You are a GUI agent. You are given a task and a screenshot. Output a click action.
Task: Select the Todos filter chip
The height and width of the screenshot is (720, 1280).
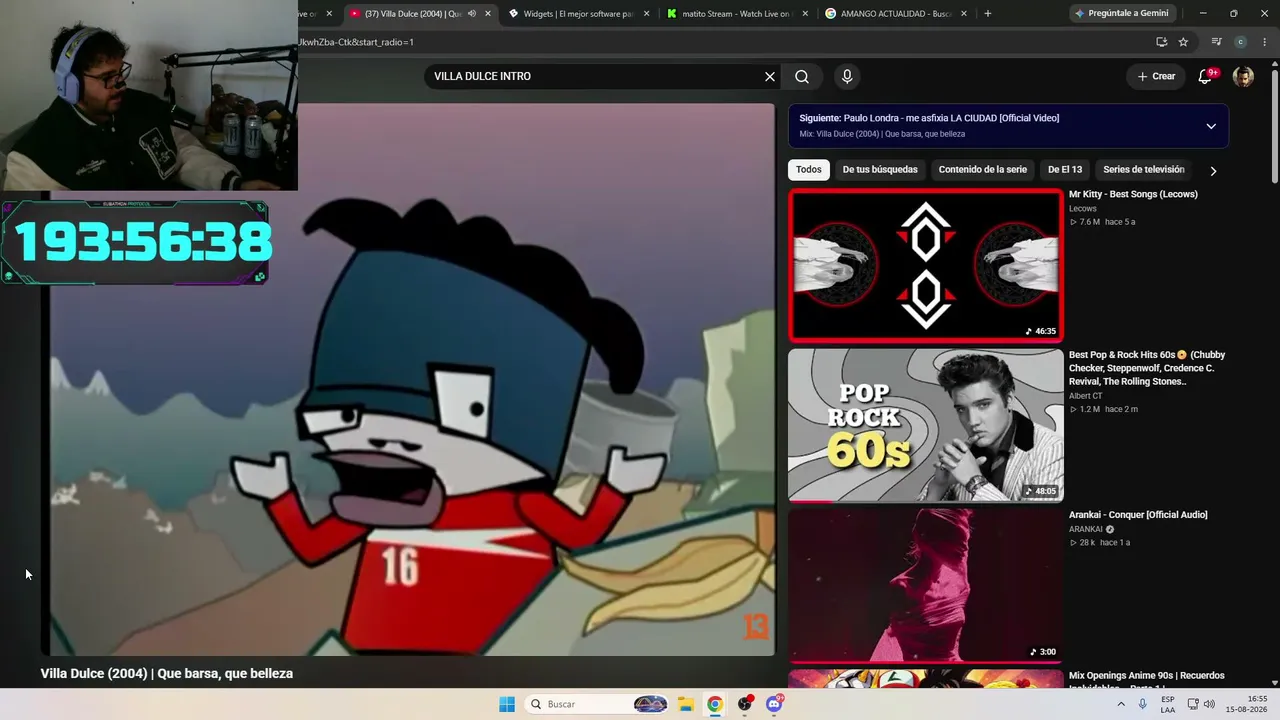pyautogui.click(x=809, y=170)
